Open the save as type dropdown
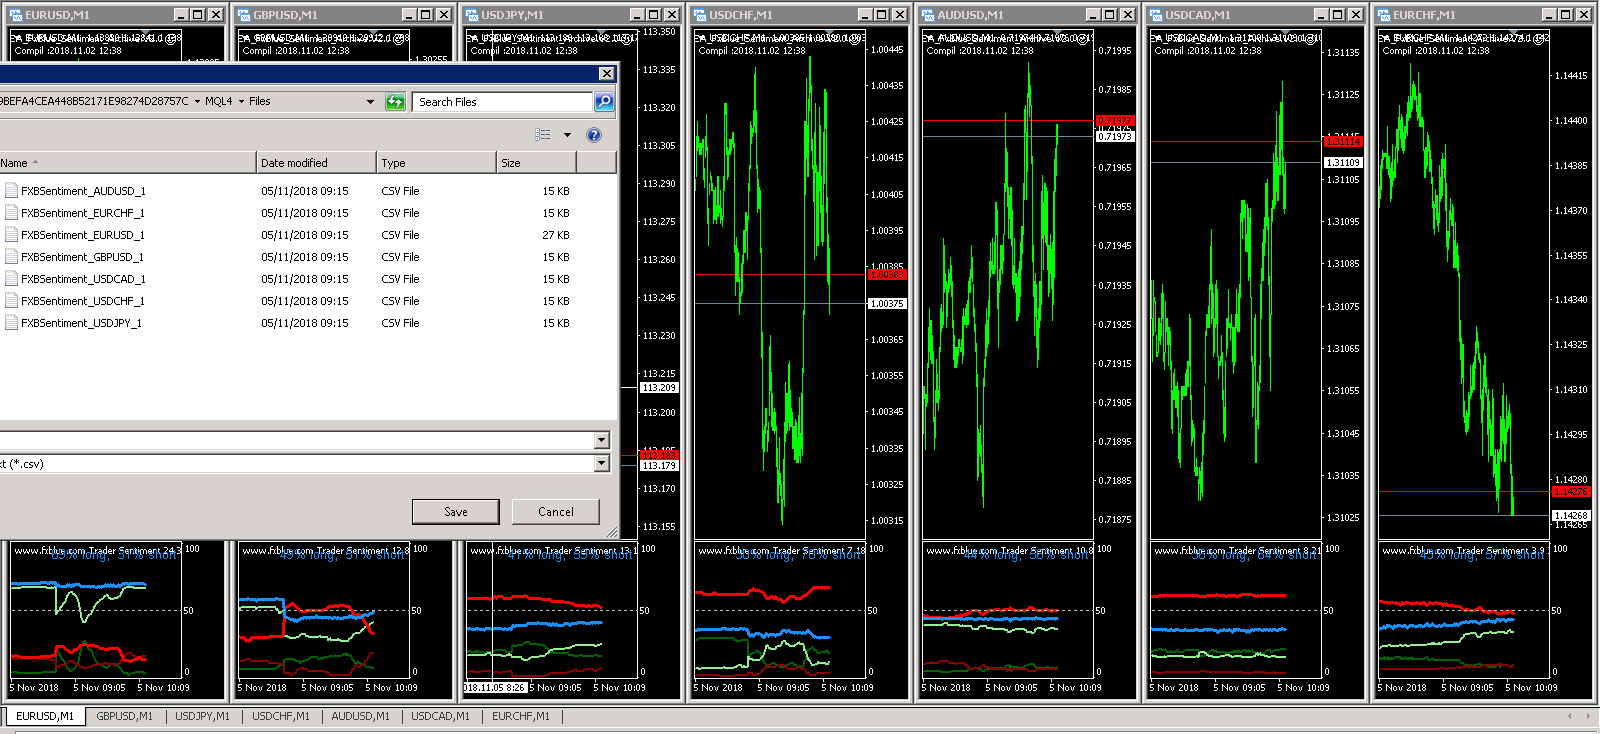1600x734 pixels. (x=601, y=464)
